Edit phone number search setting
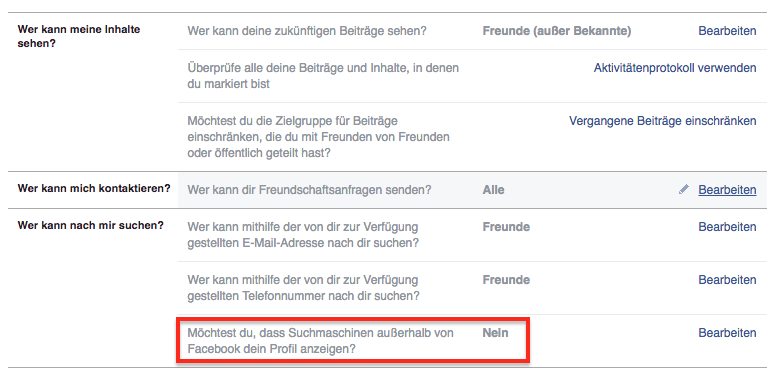The height and width of the screenshot is (374, 781). point(727,280)
